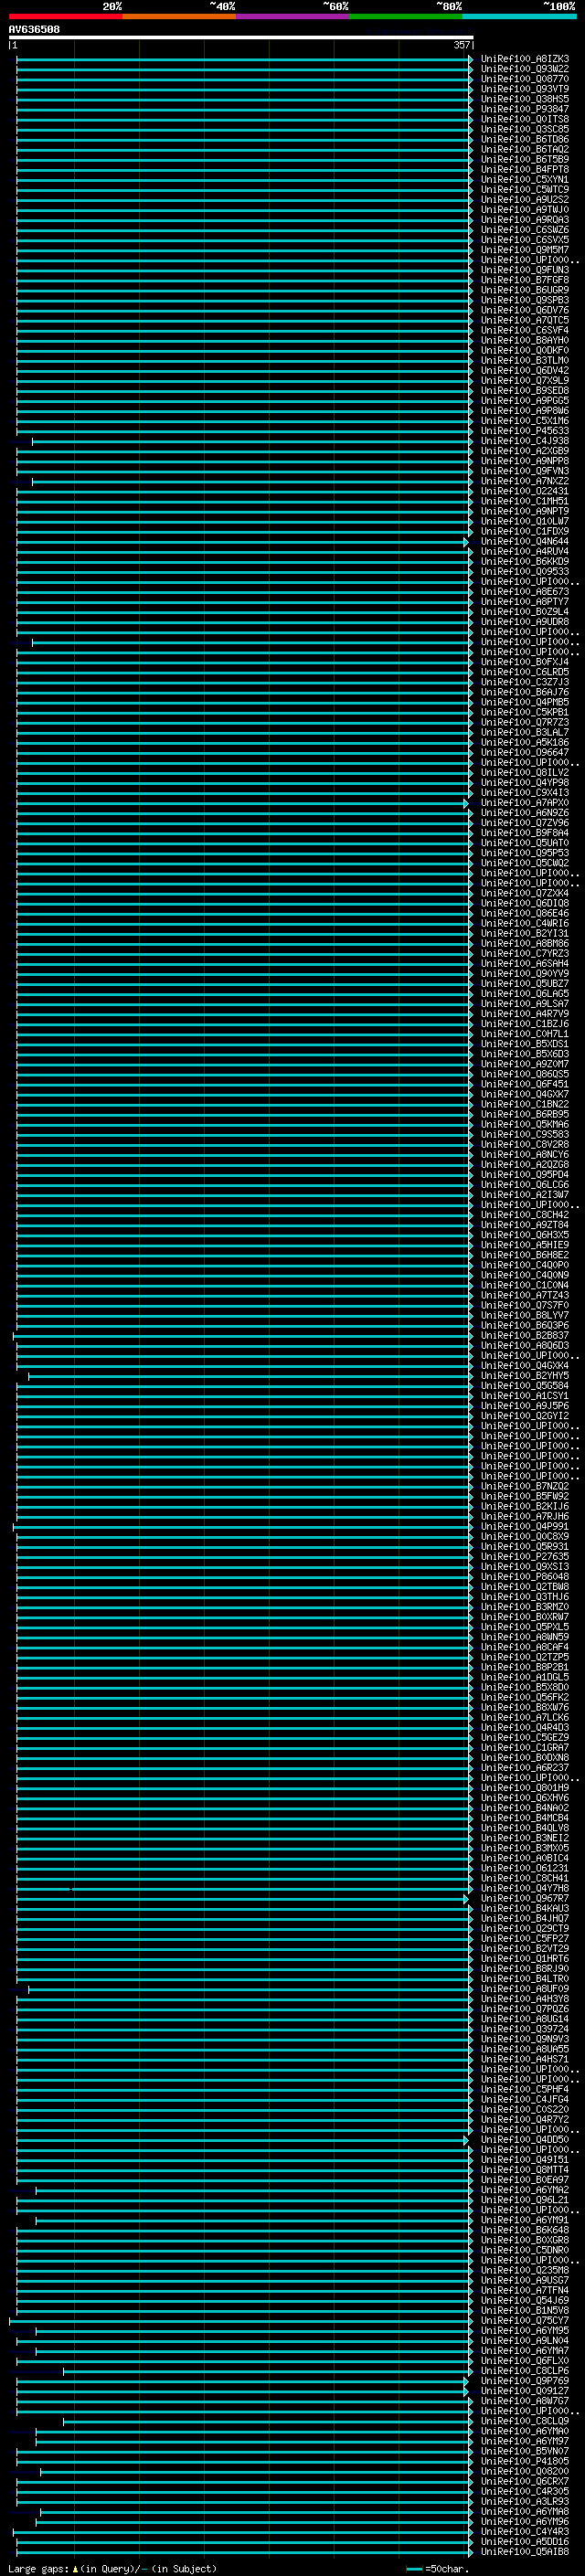Screen dimensions: 585x2576
Task: Select label UniRef100_Q4PMB5
Action: point(524,702)
